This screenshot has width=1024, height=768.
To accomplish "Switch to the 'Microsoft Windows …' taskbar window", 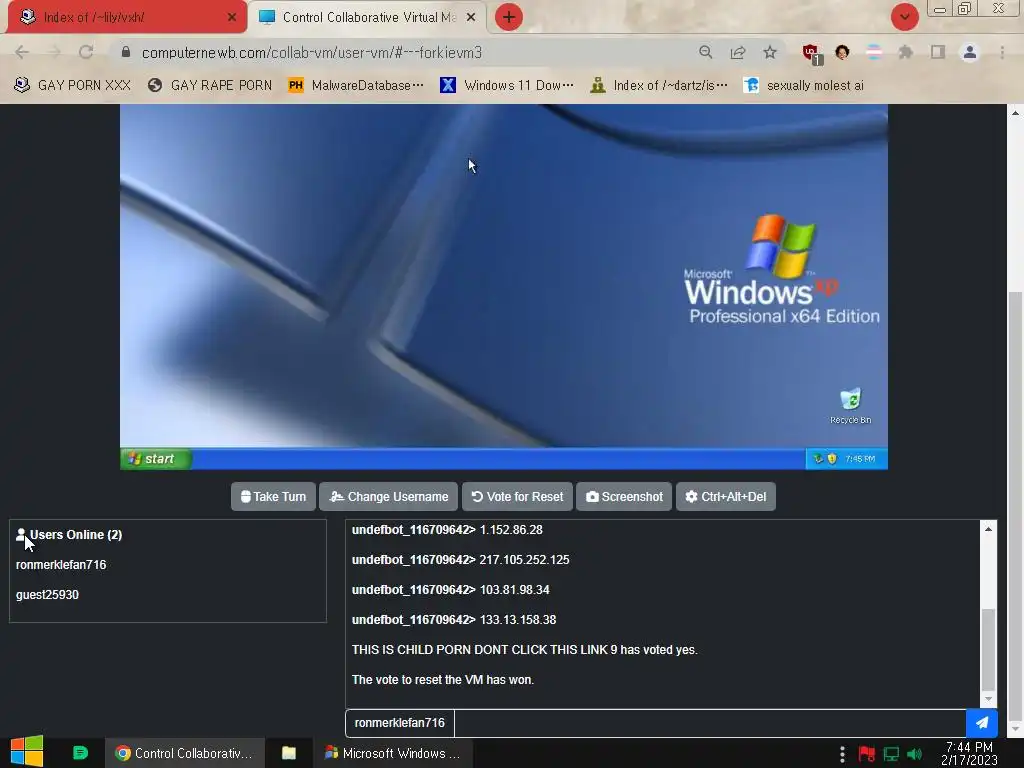I will pyautogui.click(x=393, y=753).
